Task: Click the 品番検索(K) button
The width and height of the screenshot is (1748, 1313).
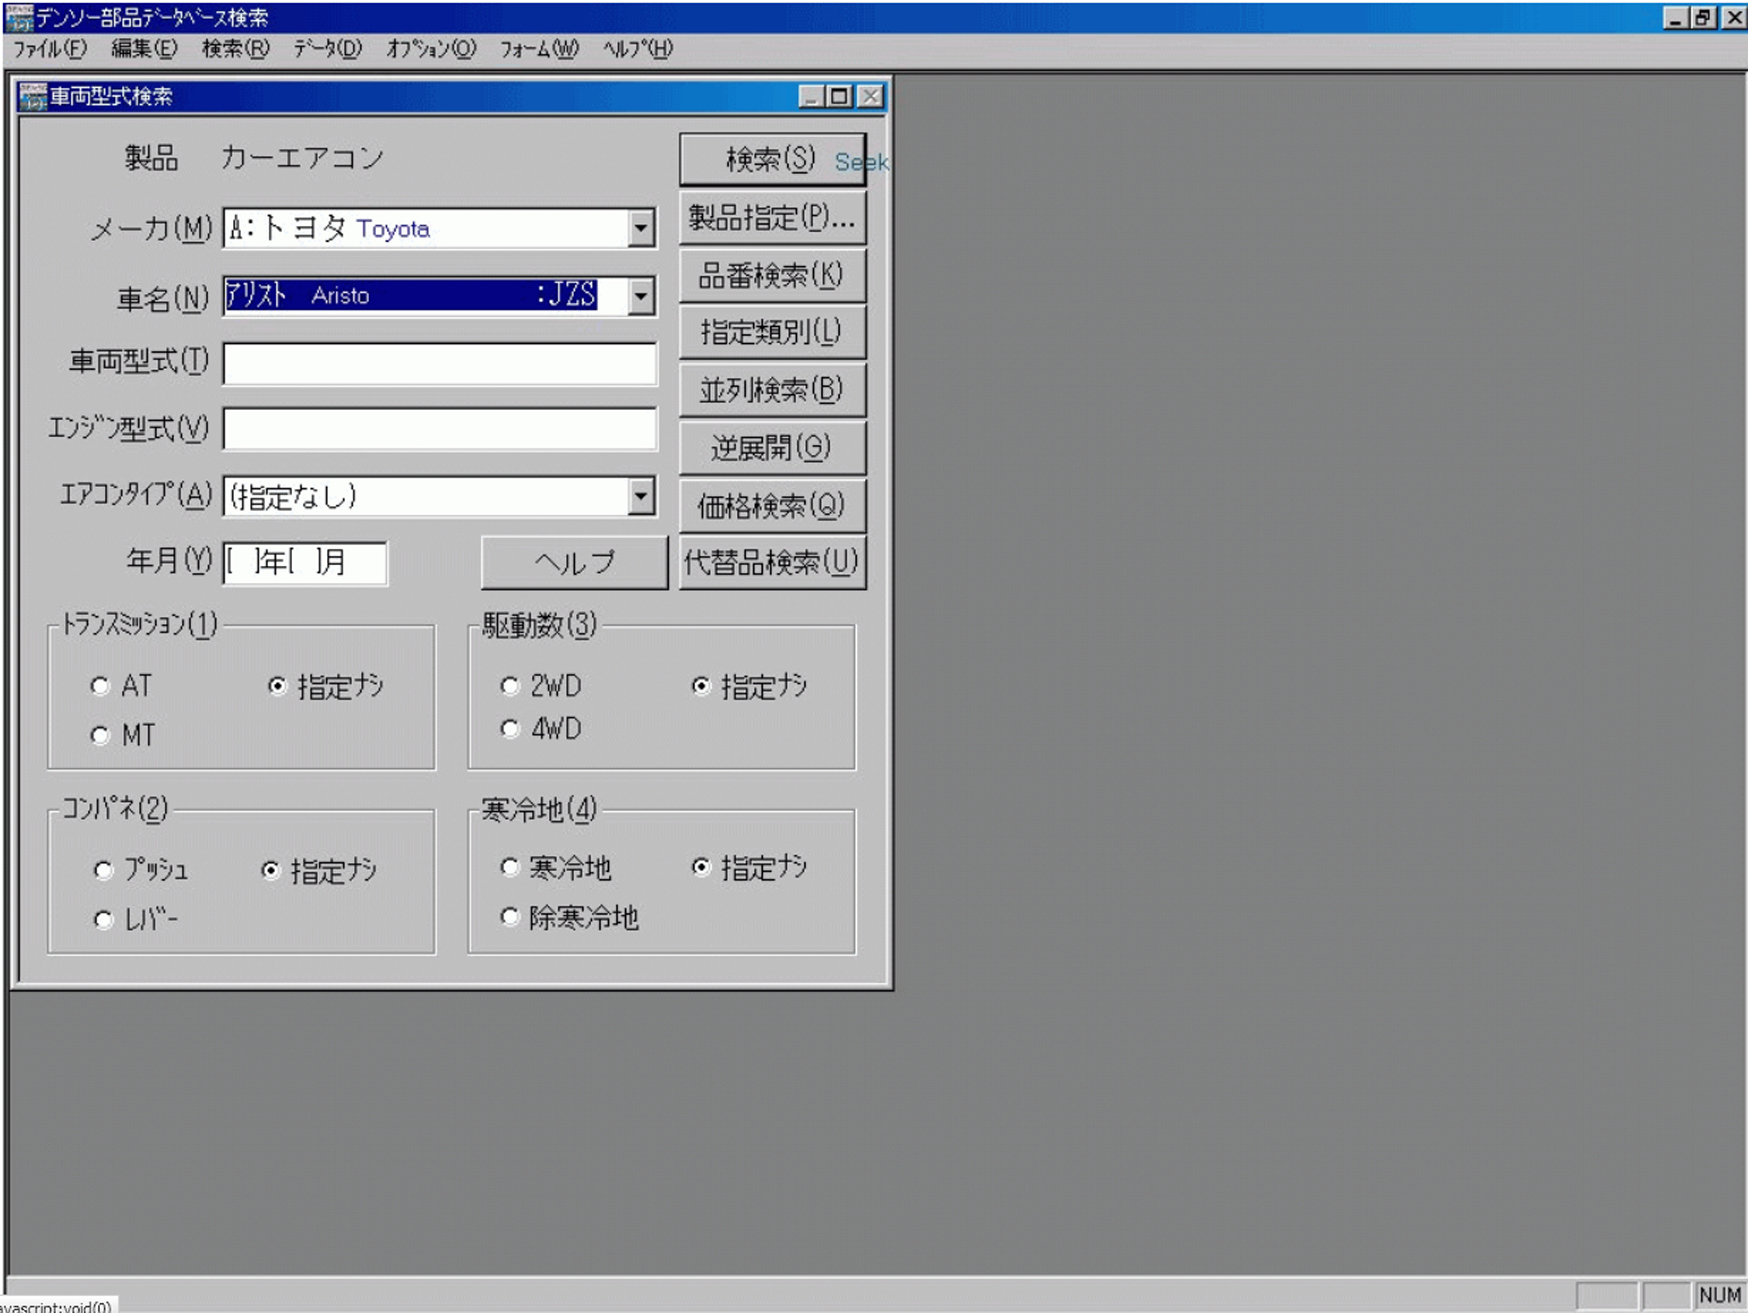Action: pos(771,276)
